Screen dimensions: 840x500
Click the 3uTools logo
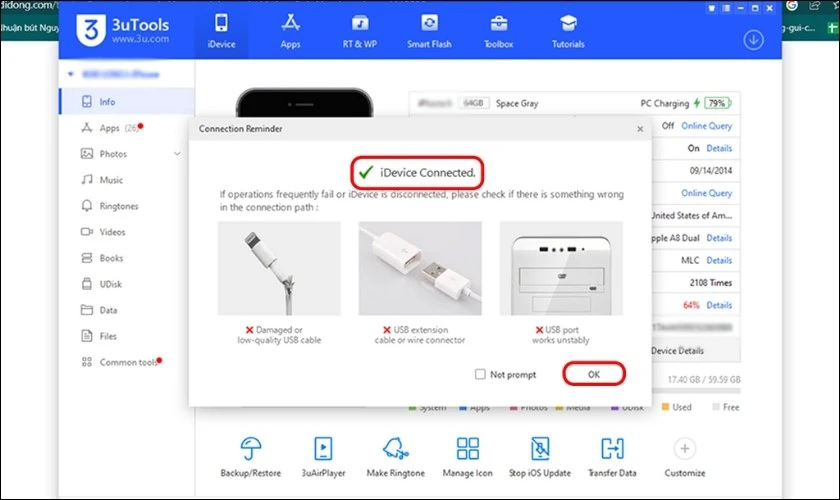pos(122,30)
